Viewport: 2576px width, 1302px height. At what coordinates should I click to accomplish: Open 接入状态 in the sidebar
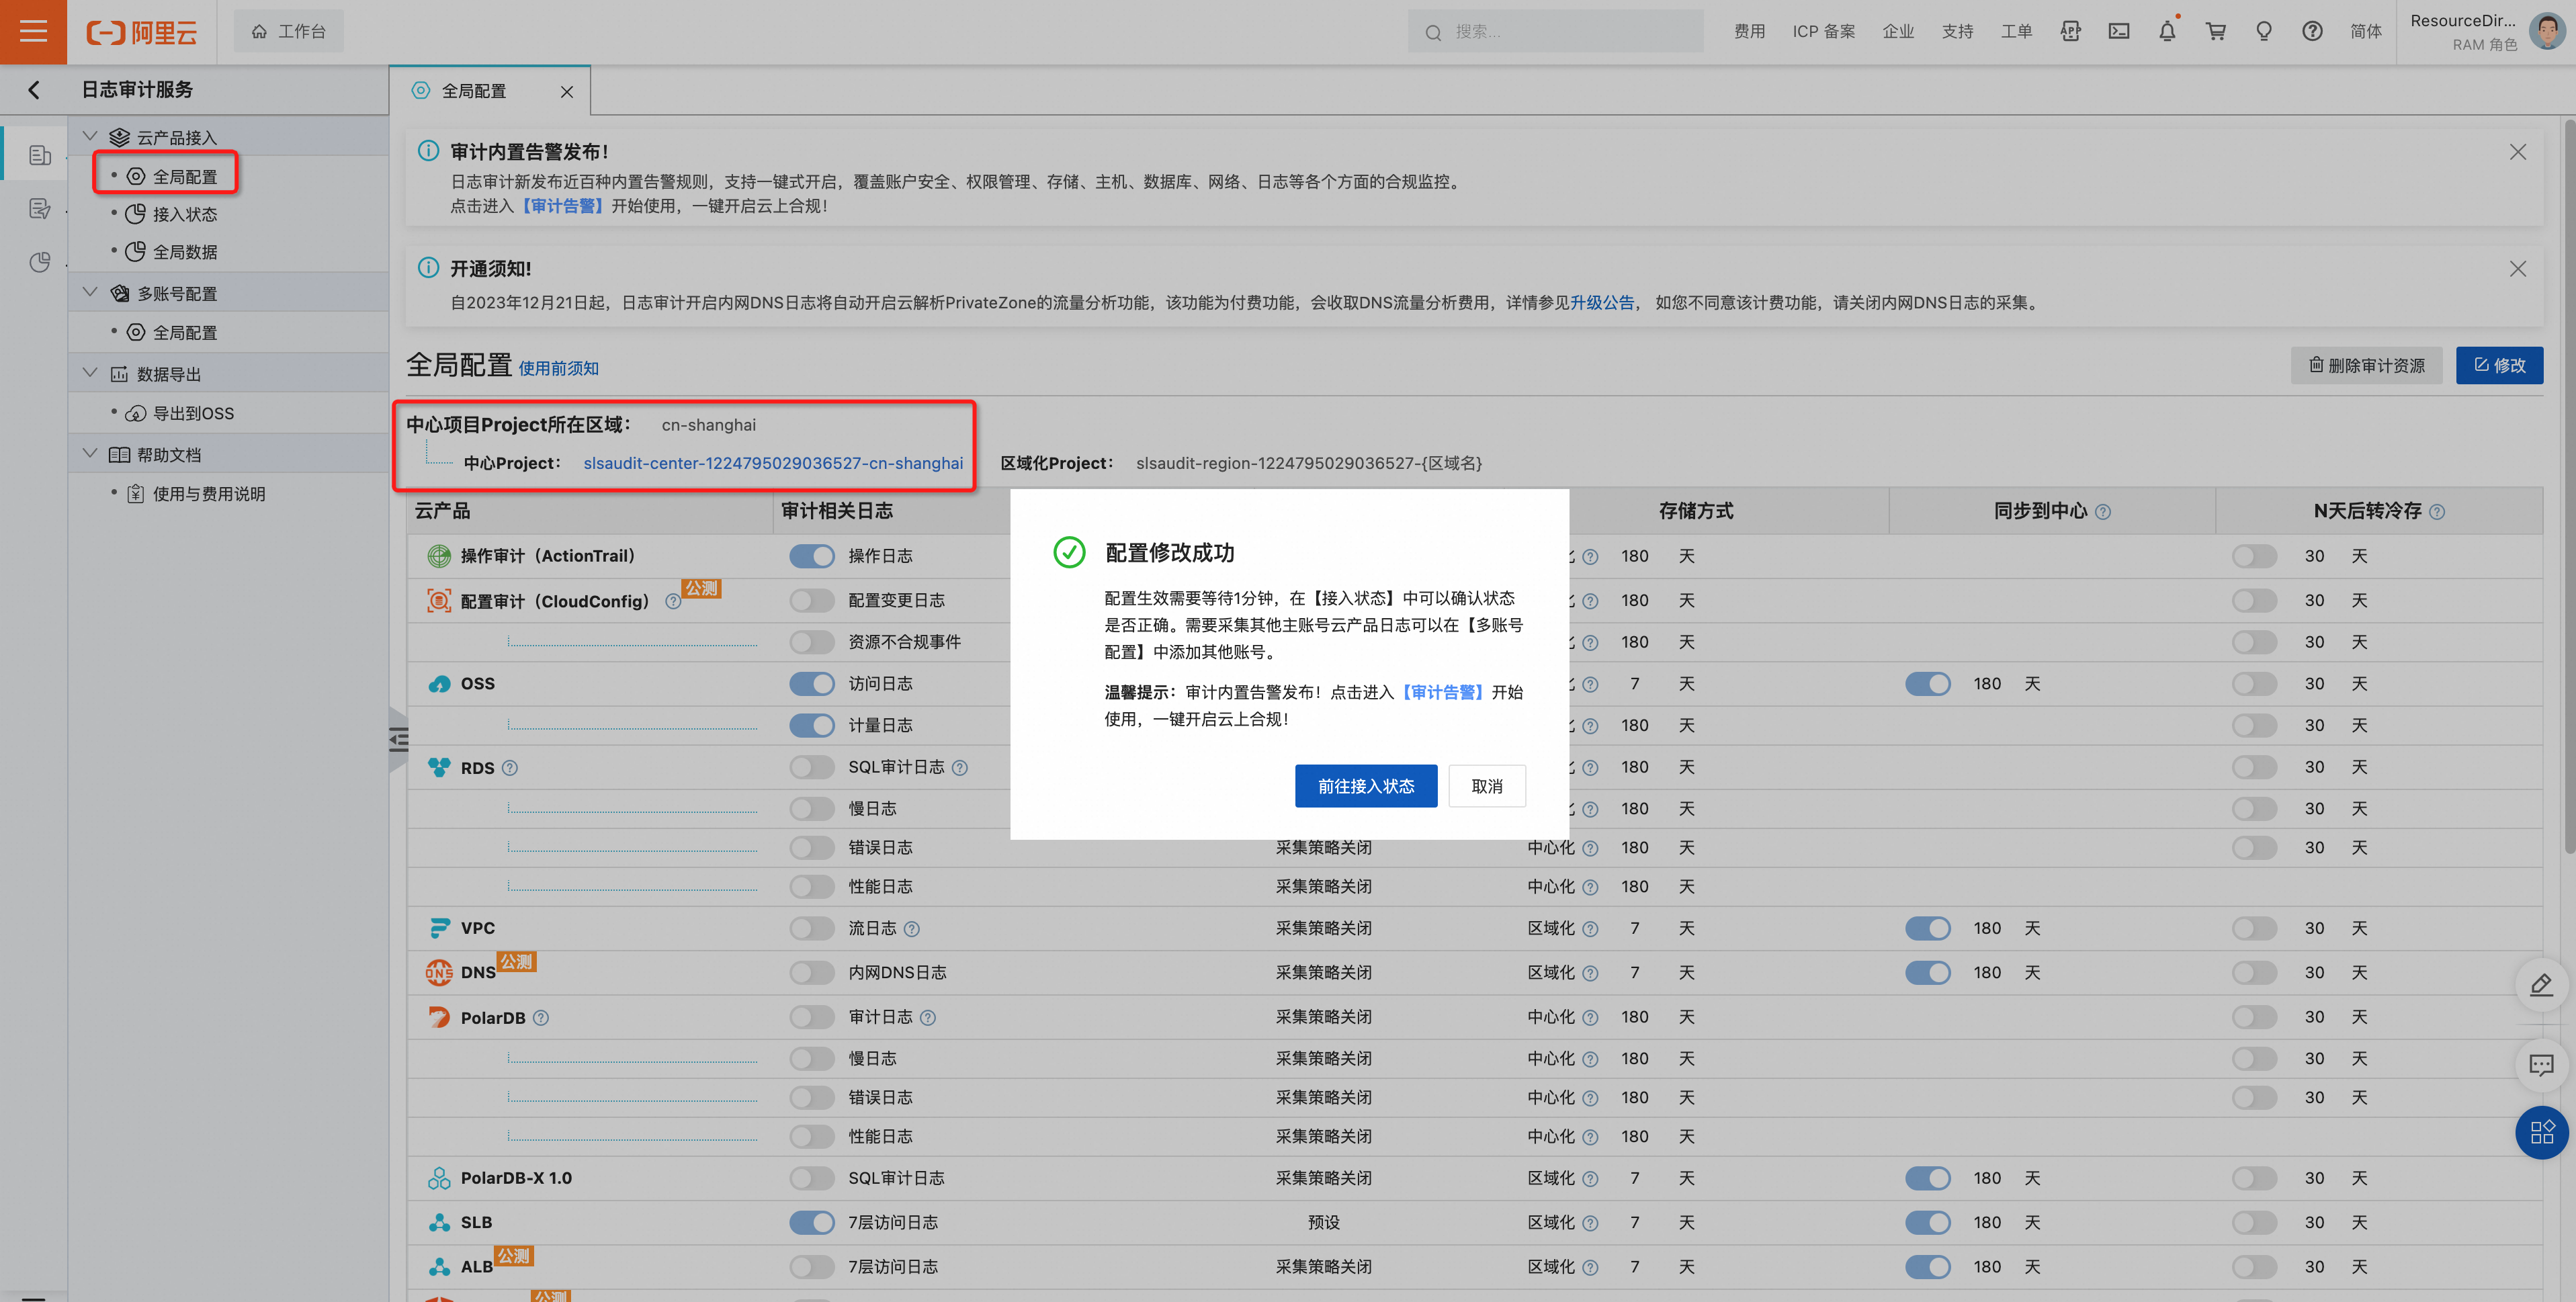[184, 215]
